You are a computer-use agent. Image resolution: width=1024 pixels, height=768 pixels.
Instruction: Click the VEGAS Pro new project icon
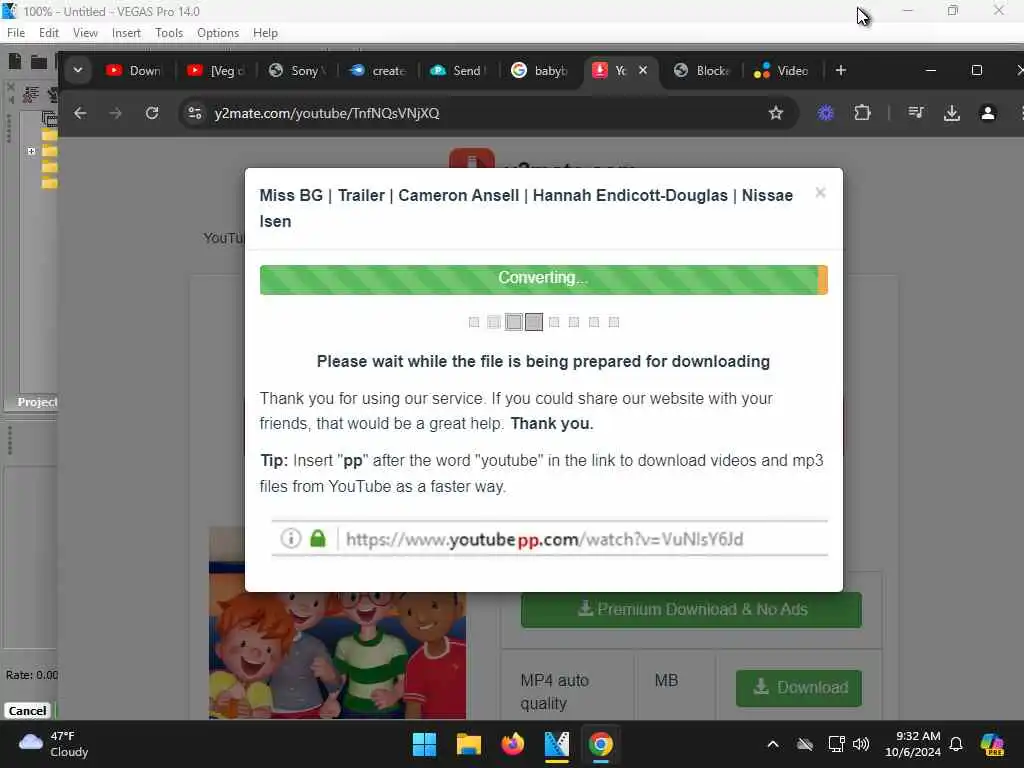tap(14, 61)
